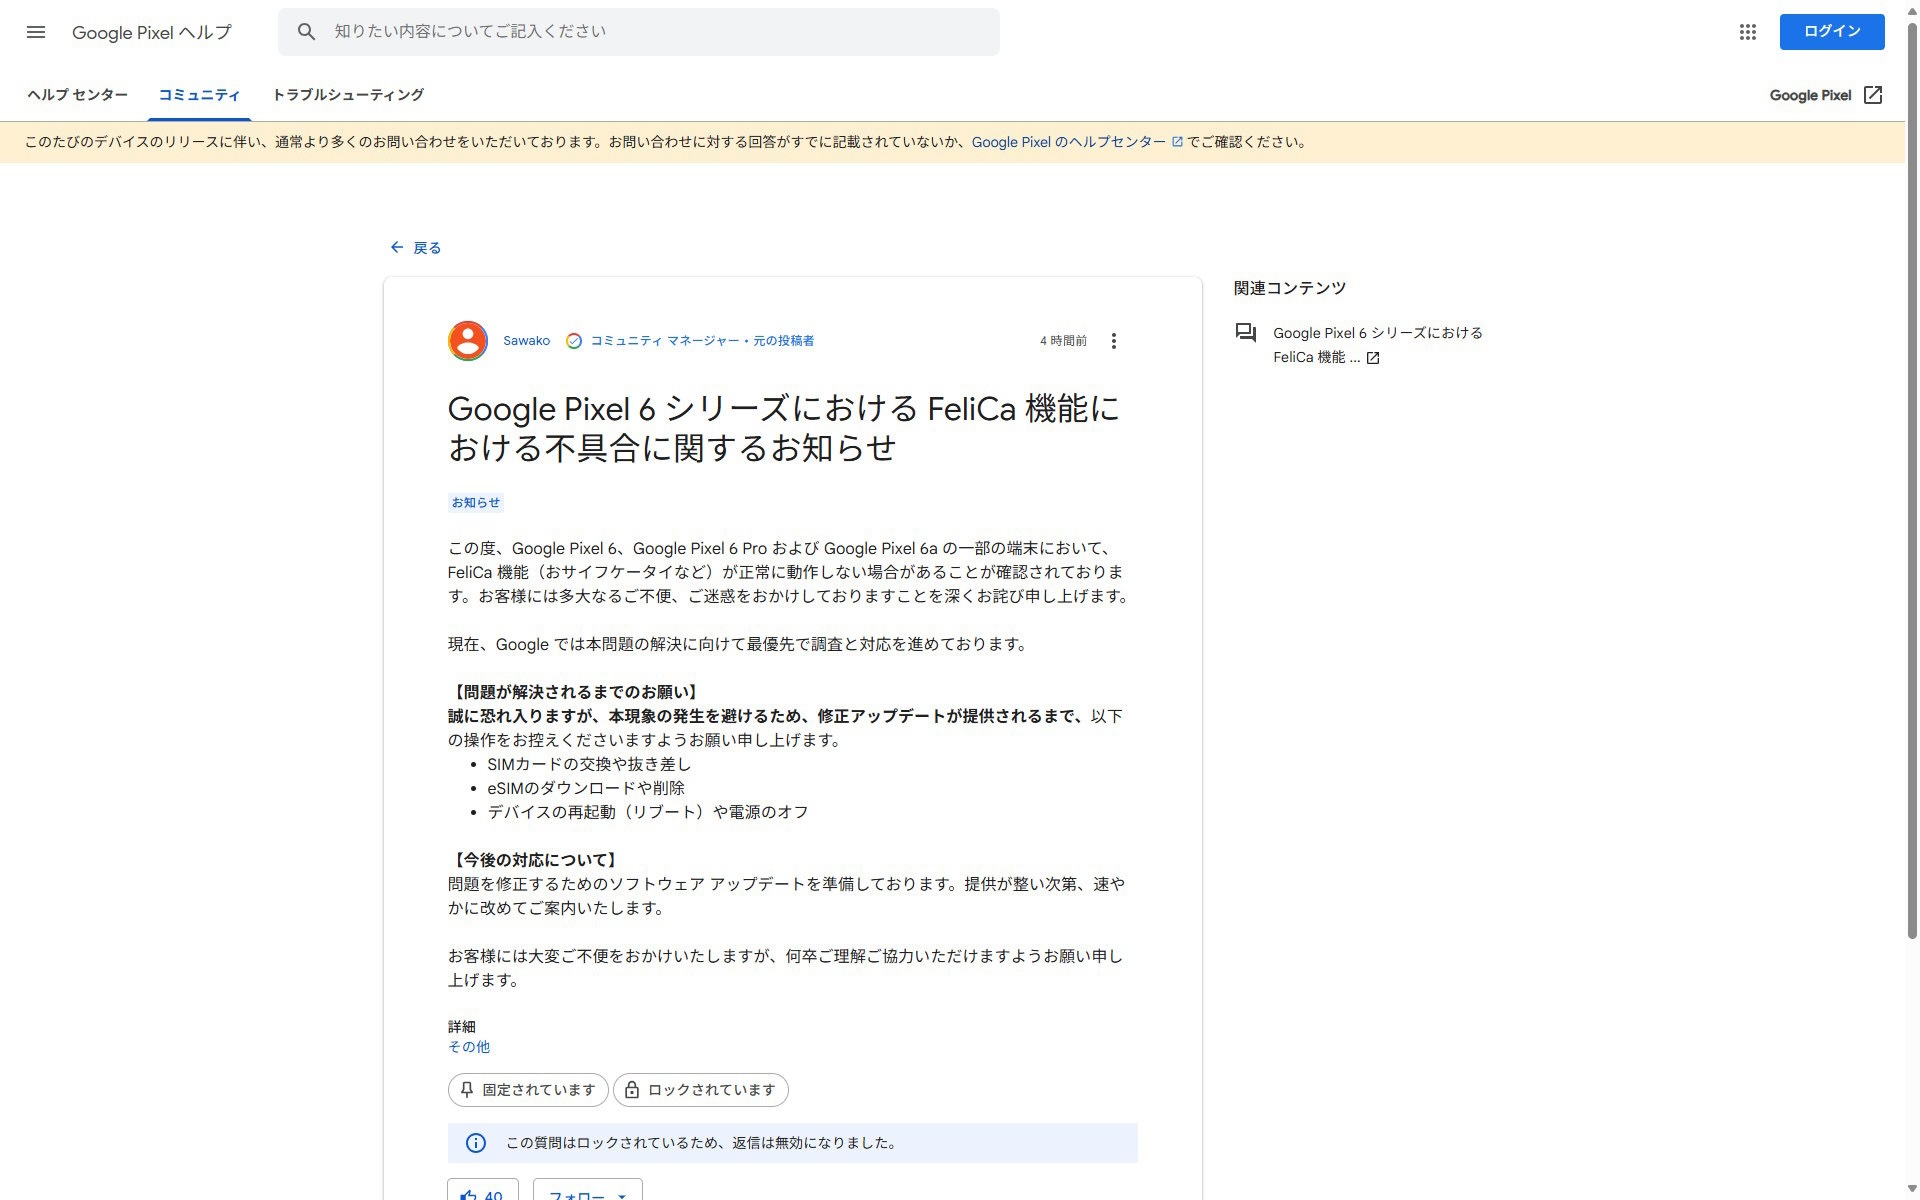The width and height of the screenshot is (1920, 1200).
Task: Click the お知らせ tag label
Action: tap(475, 503)
